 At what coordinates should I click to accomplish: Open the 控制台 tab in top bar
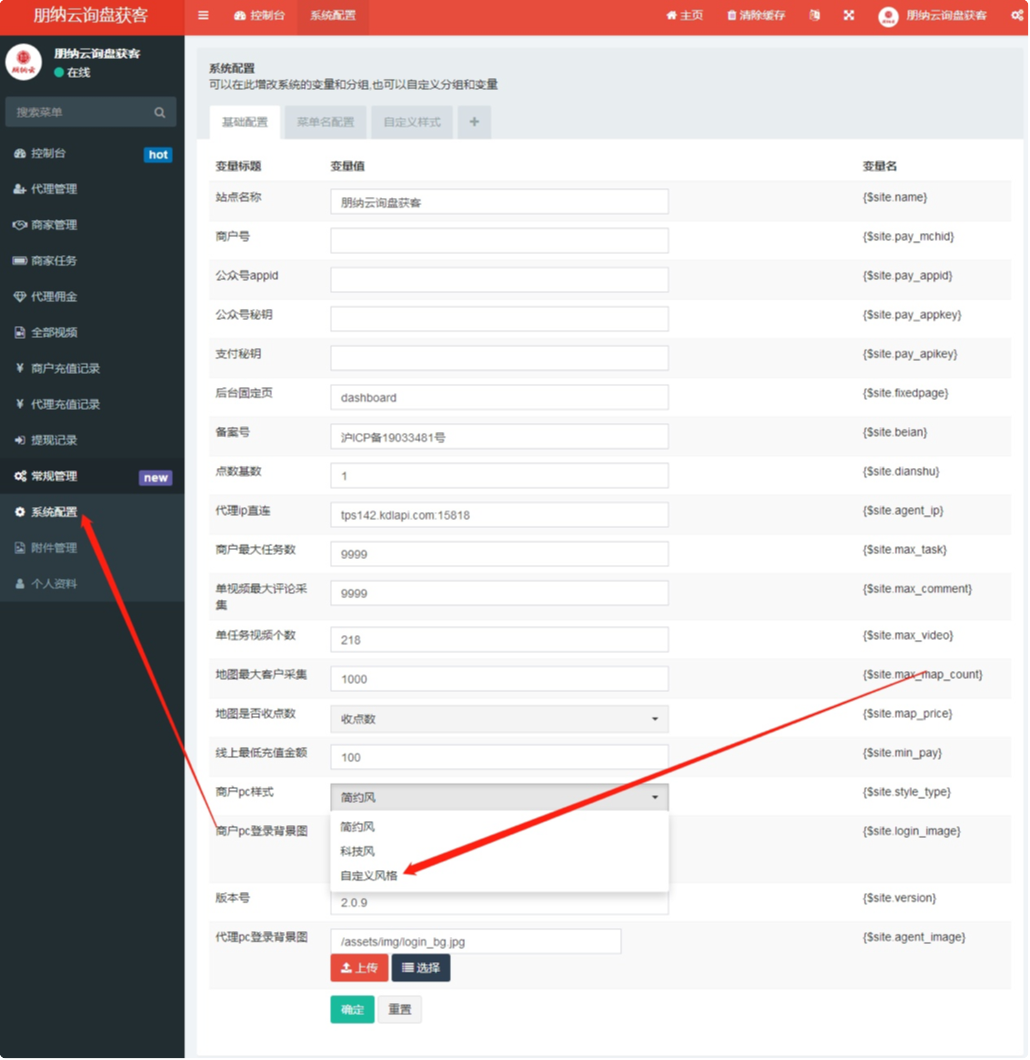click(260, 16)
